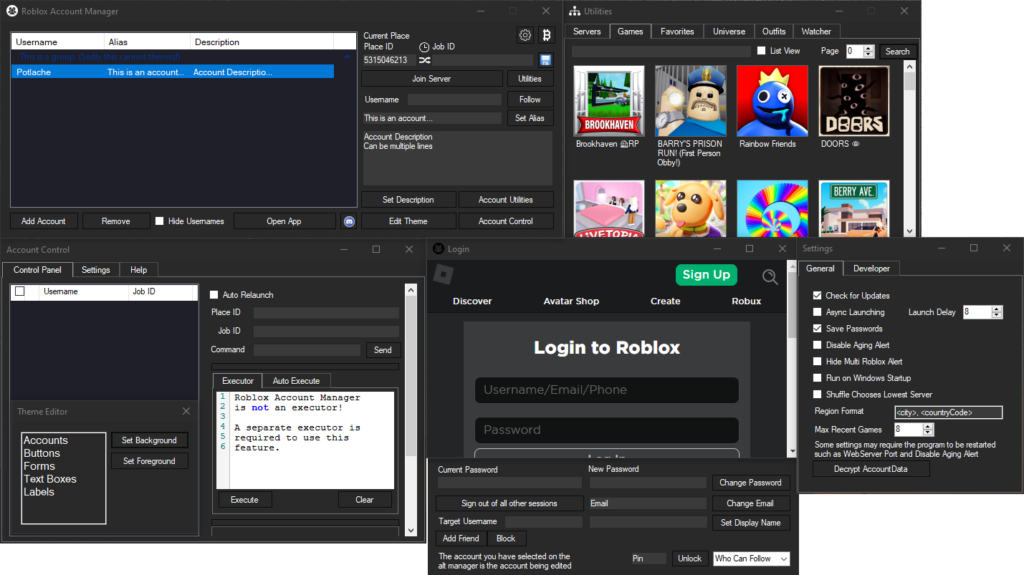Click the Add Account button
The width and height of the screenshot is (1024, 575).
(x=43, y=222)
